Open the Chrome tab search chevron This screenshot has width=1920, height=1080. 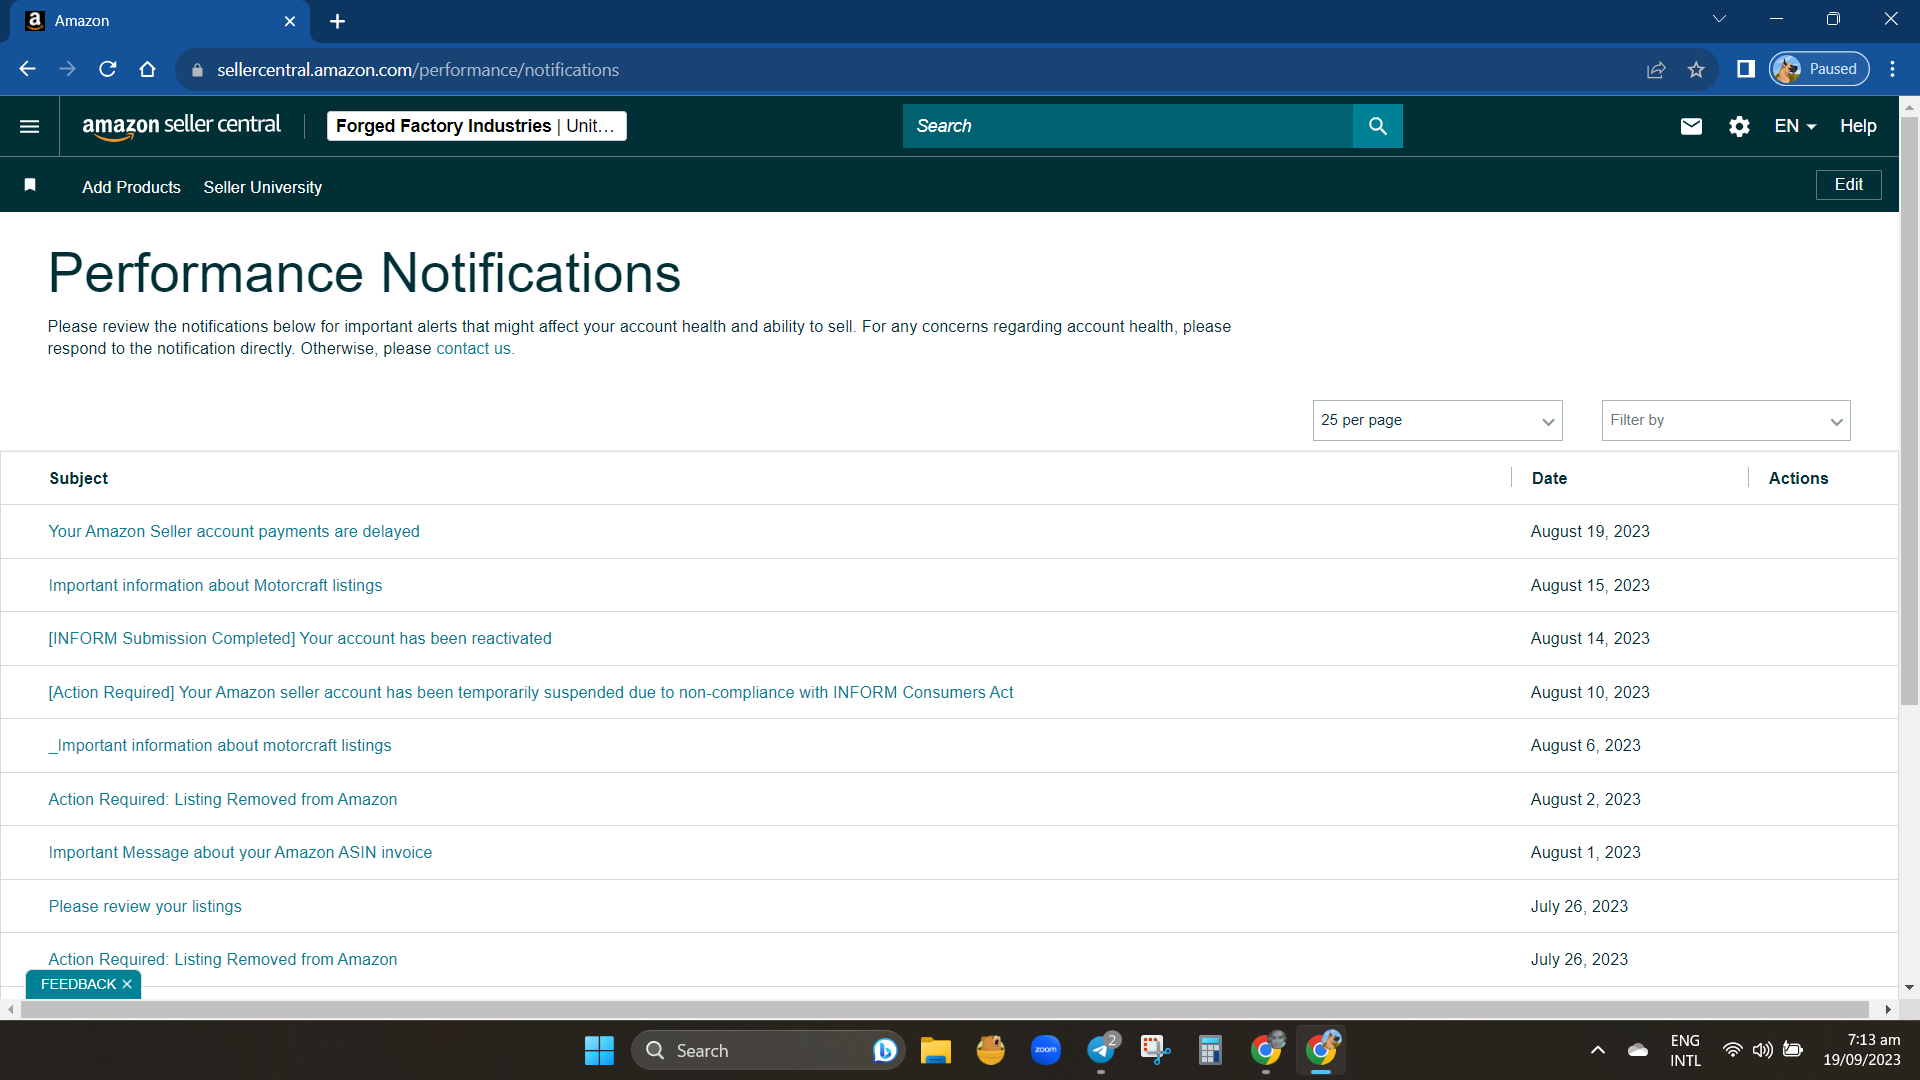click(1720, 19)
